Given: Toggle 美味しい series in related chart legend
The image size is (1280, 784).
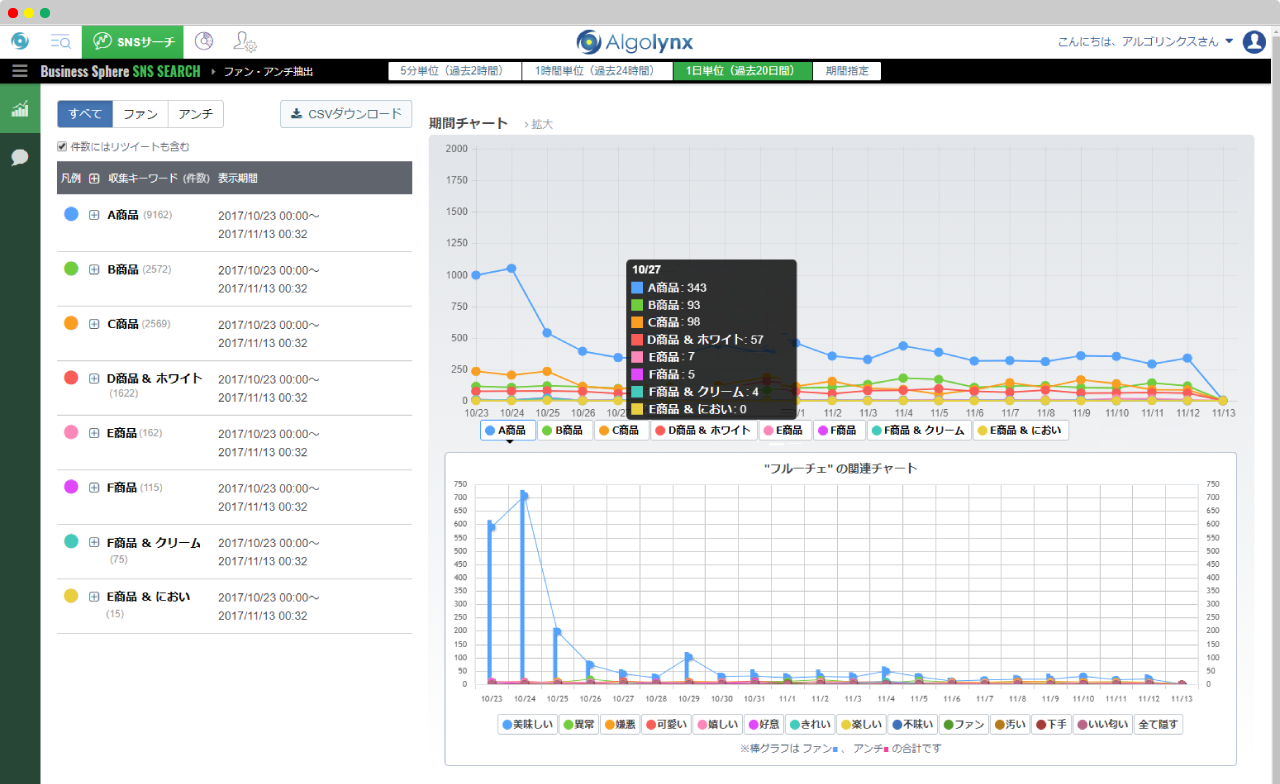Looking at the screenshot, I should coord(527,724).
